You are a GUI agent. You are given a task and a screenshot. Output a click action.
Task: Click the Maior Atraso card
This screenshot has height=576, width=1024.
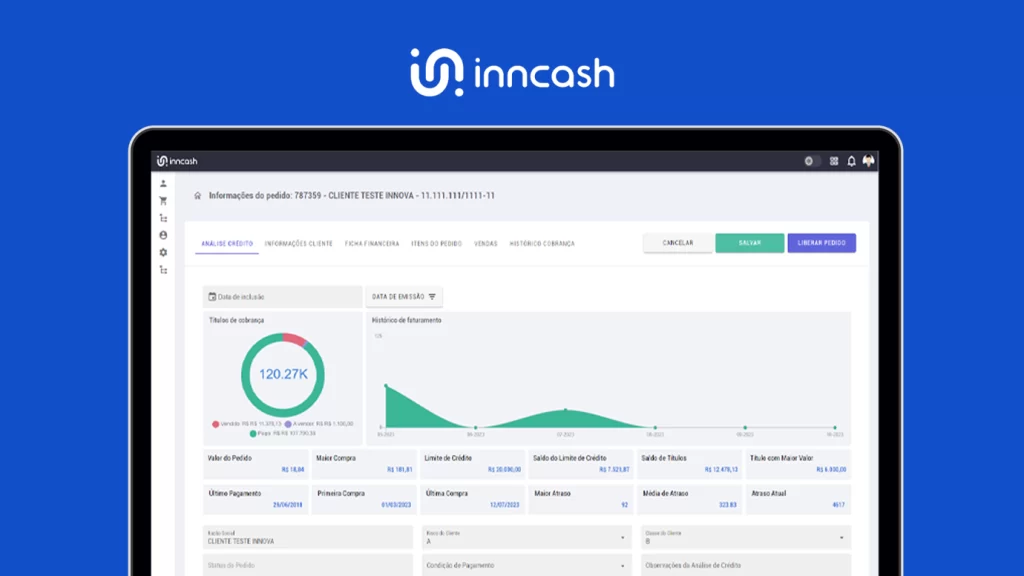point(581,499)
